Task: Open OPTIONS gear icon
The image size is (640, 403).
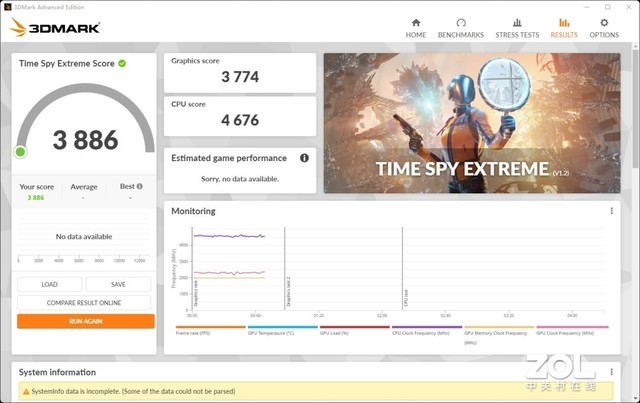Action: pos(604,23)
